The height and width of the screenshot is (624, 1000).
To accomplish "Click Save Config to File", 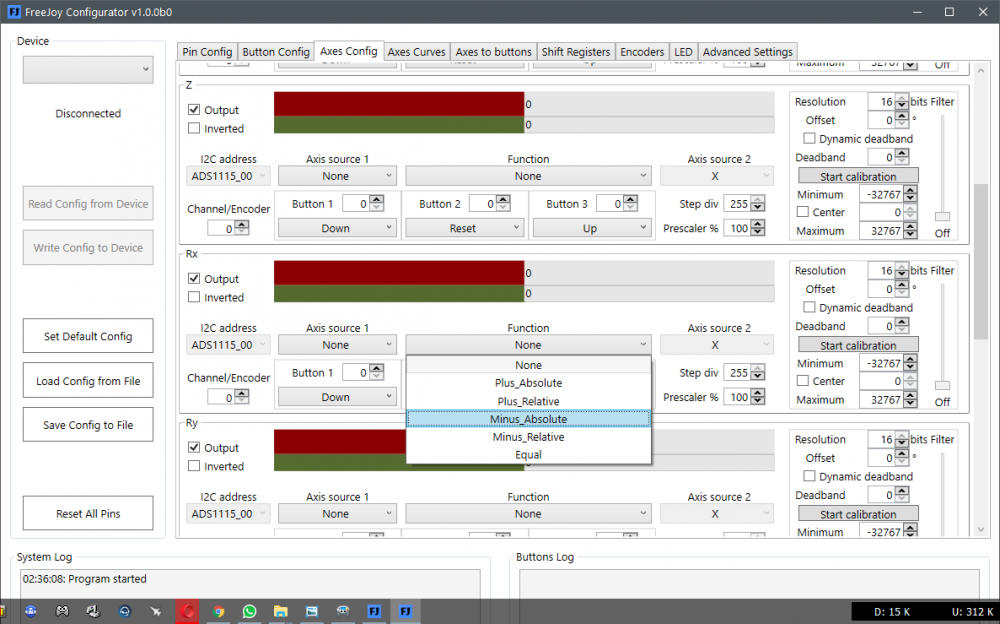I will 88,425.
